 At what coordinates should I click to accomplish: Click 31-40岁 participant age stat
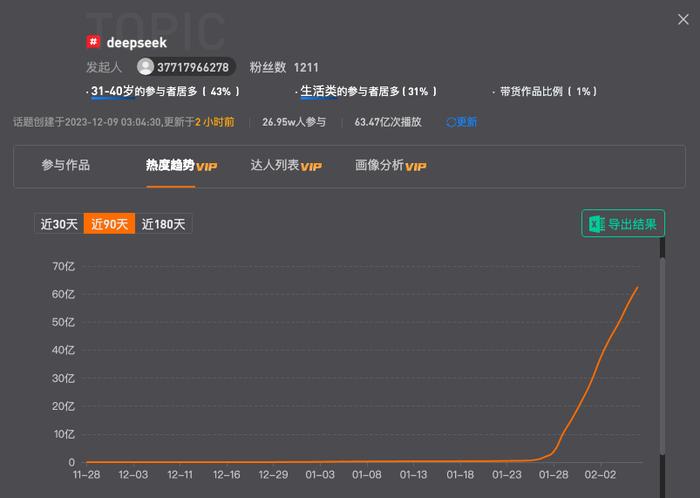point(165,91)
